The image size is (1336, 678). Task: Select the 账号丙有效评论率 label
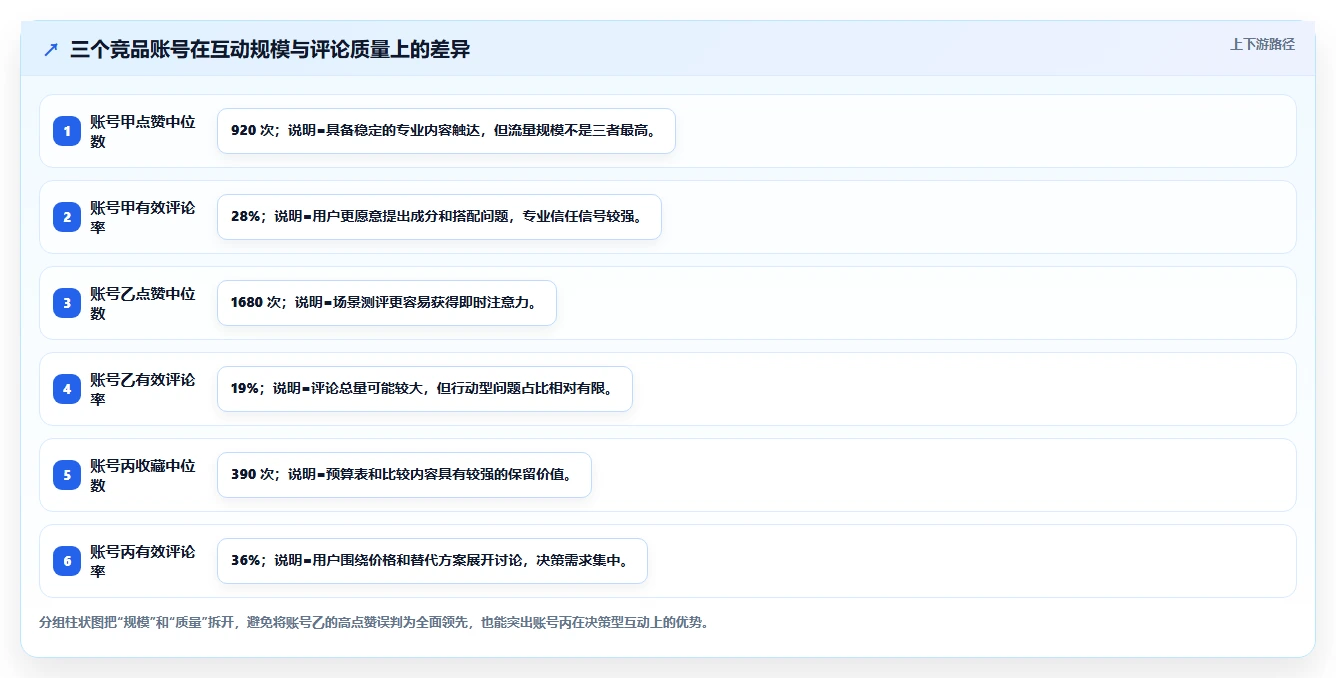143,561
